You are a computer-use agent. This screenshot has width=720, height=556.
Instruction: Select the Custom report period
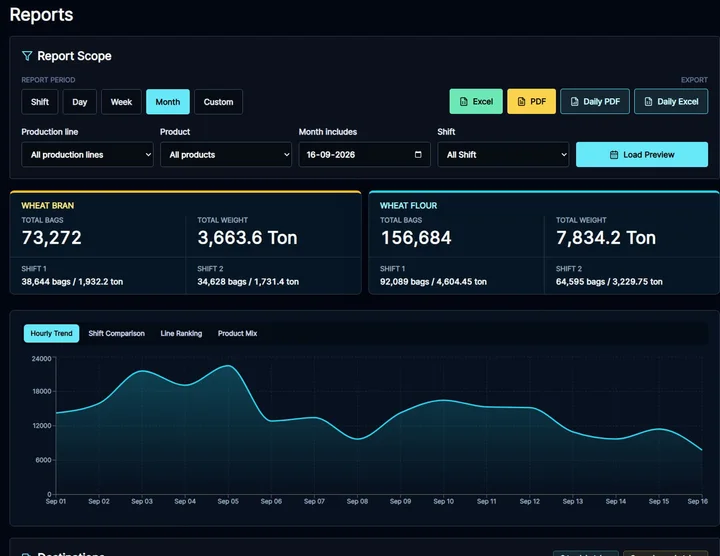[x=219, y=102]
